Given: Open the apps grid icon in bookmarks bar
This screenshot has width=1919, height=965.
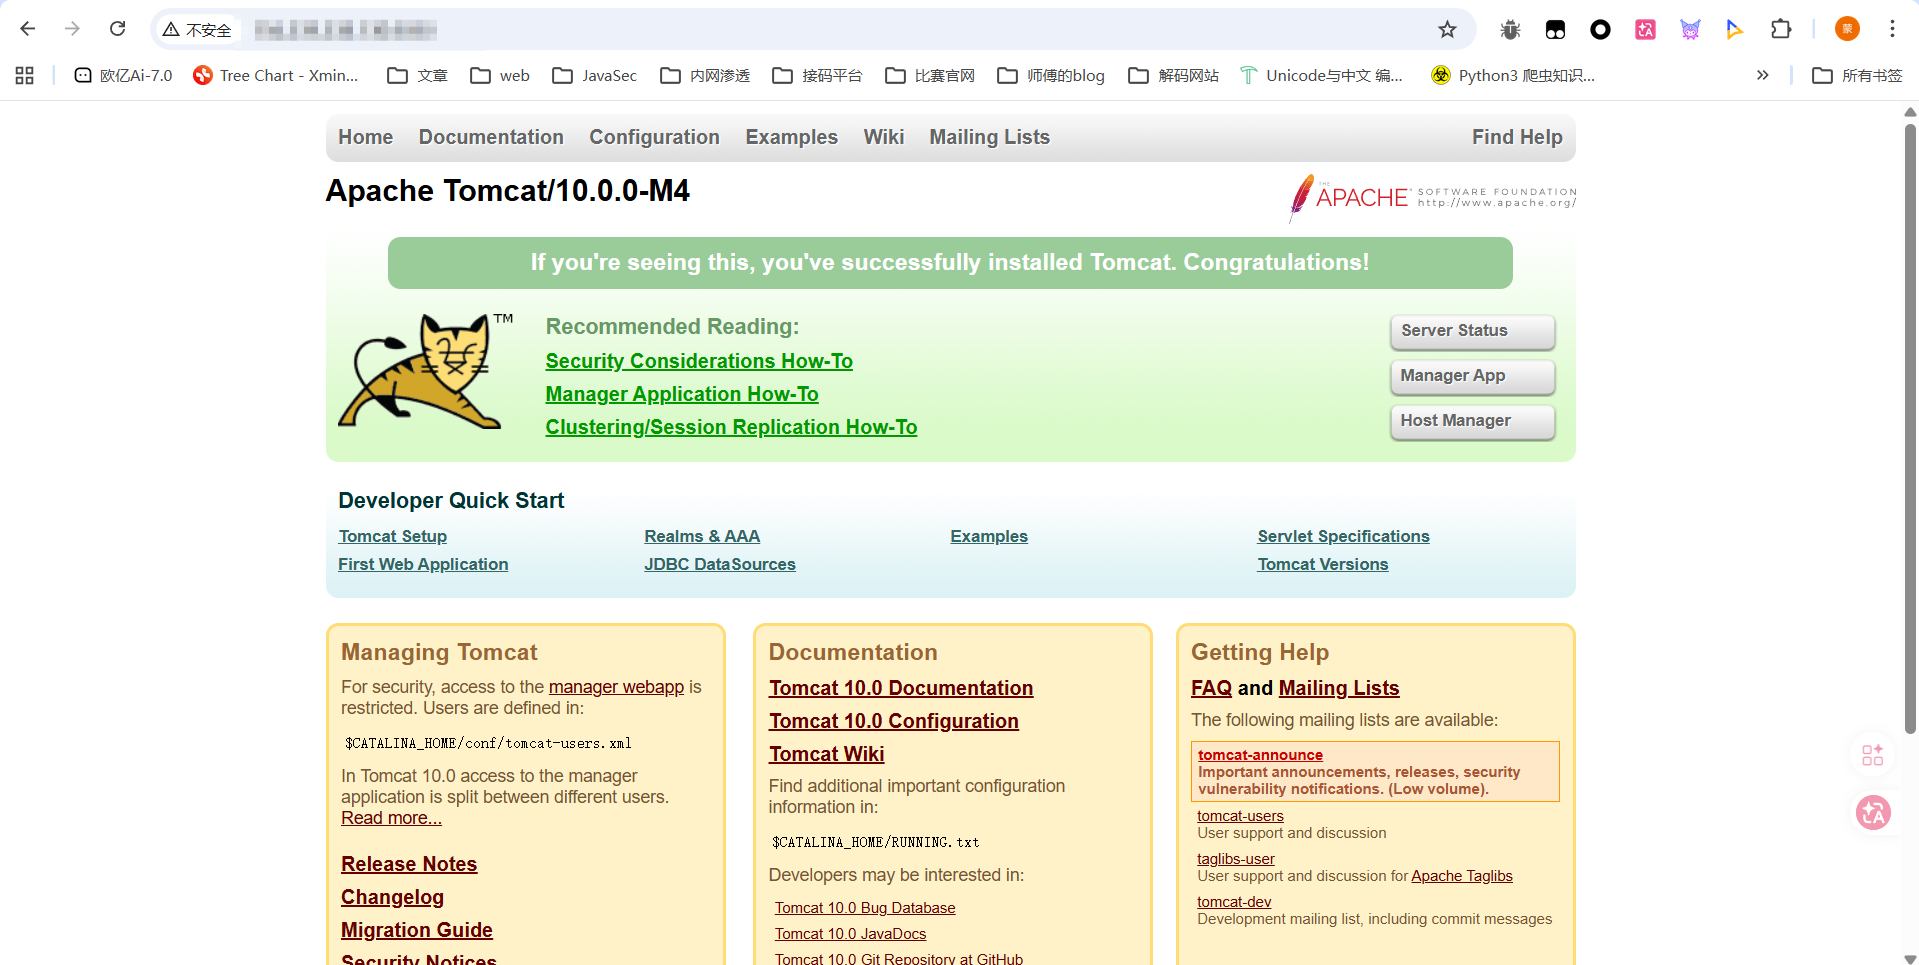Looking at the screenshot, I should 25,76.
